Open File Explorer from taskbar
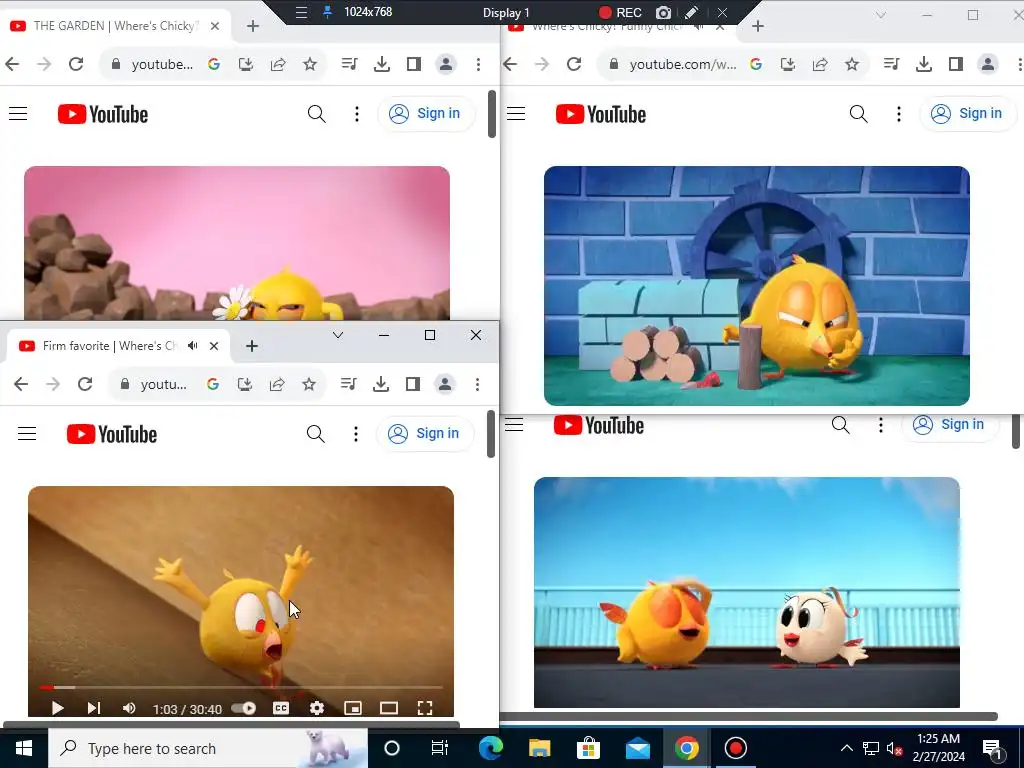Screen dimensions: 1024x768 tap(539, 748)
